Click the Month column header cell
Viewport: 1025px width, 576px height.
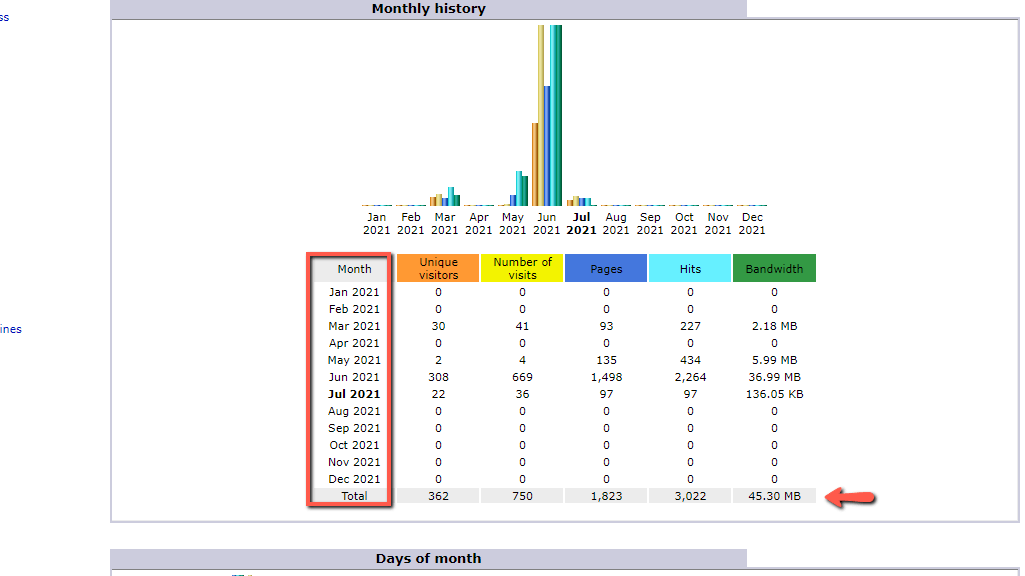tap(354, 269)
